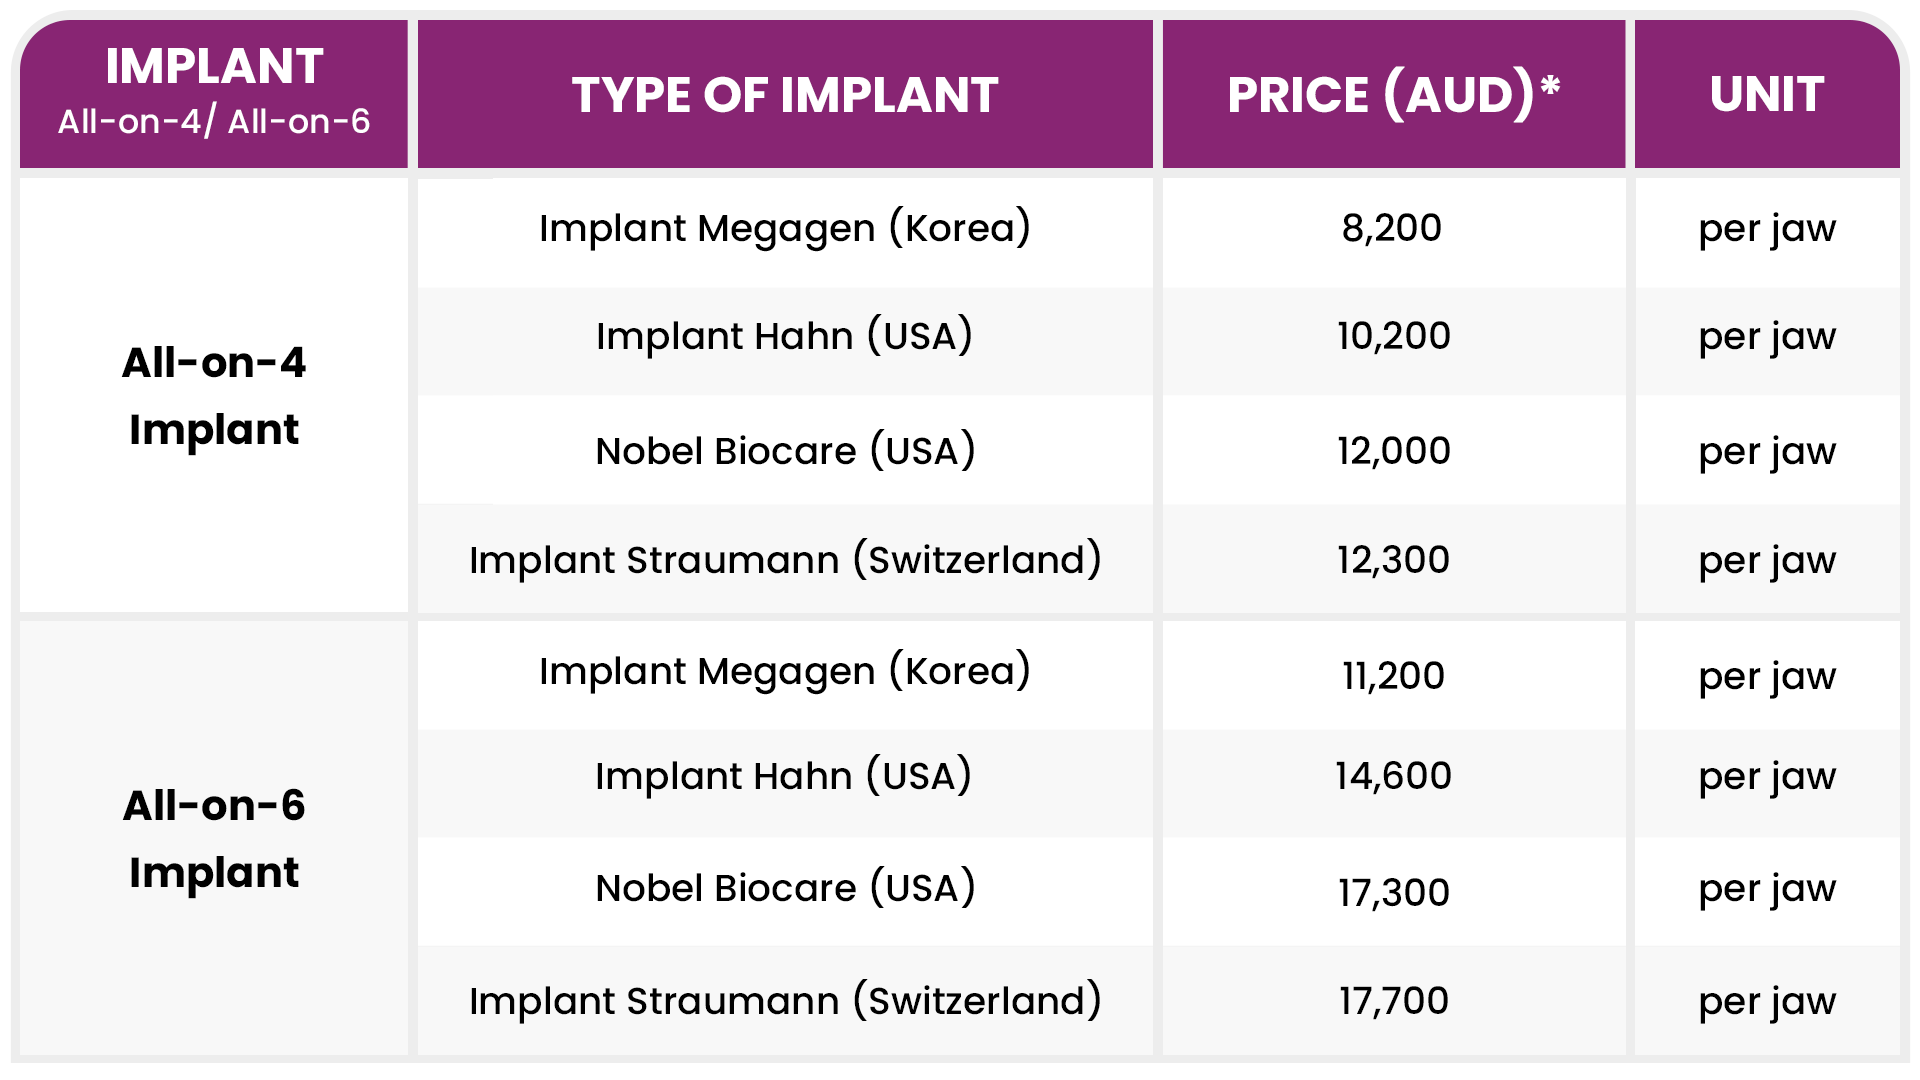Select Implant Megagen (Korea) under All-on-4
Viewport: 1920px width, 1080px height.
click(785, 228)
